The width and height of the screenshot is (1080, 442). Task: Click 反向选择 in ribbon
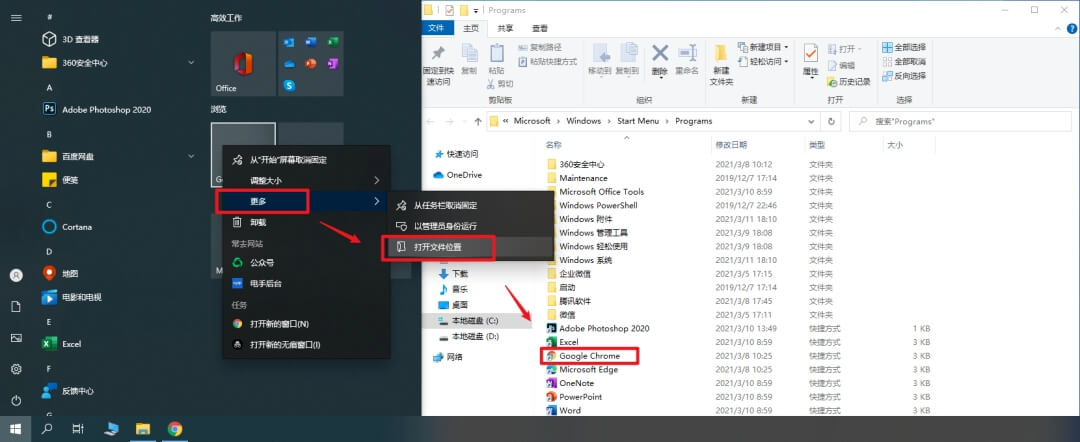(x=903, y=76)
